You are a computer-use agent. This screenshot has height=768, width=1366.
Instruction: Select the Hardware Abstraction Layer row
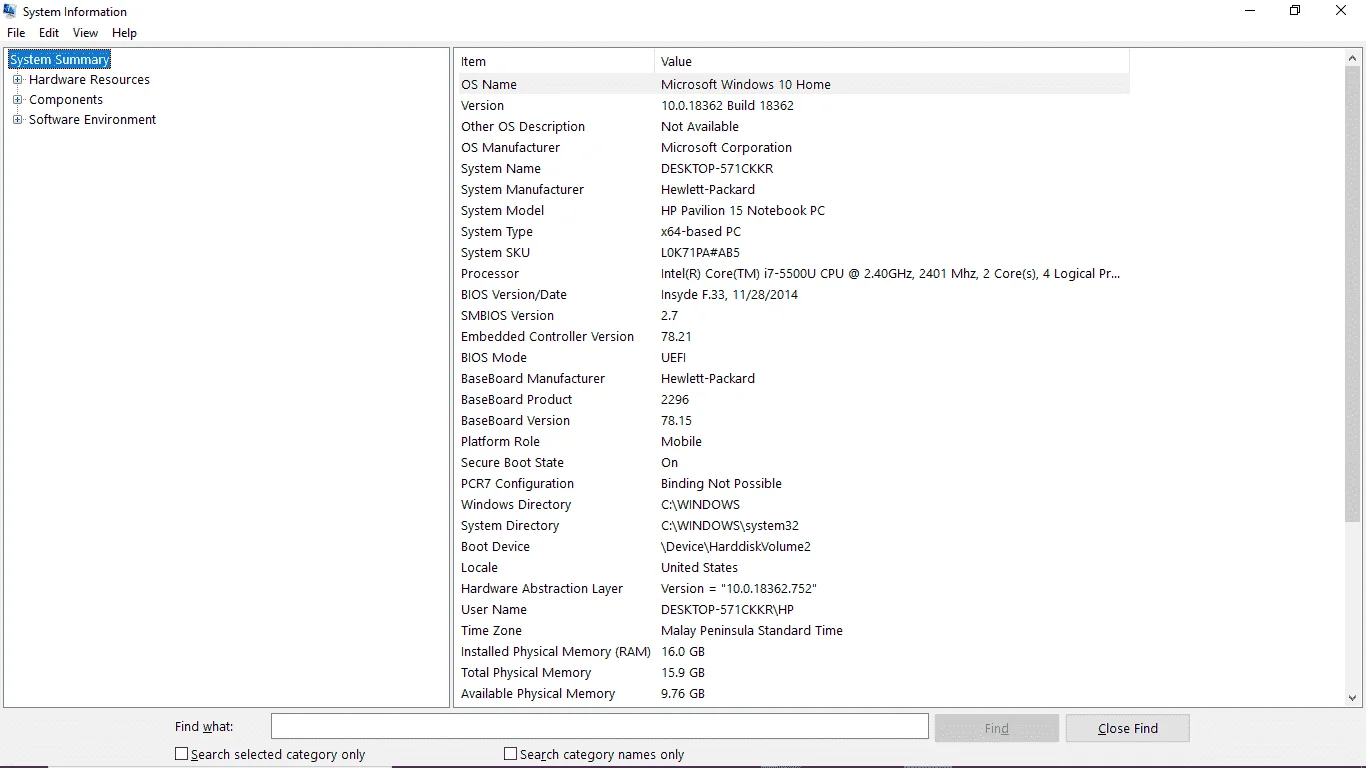pyautogui.click(x=794, y=589)
